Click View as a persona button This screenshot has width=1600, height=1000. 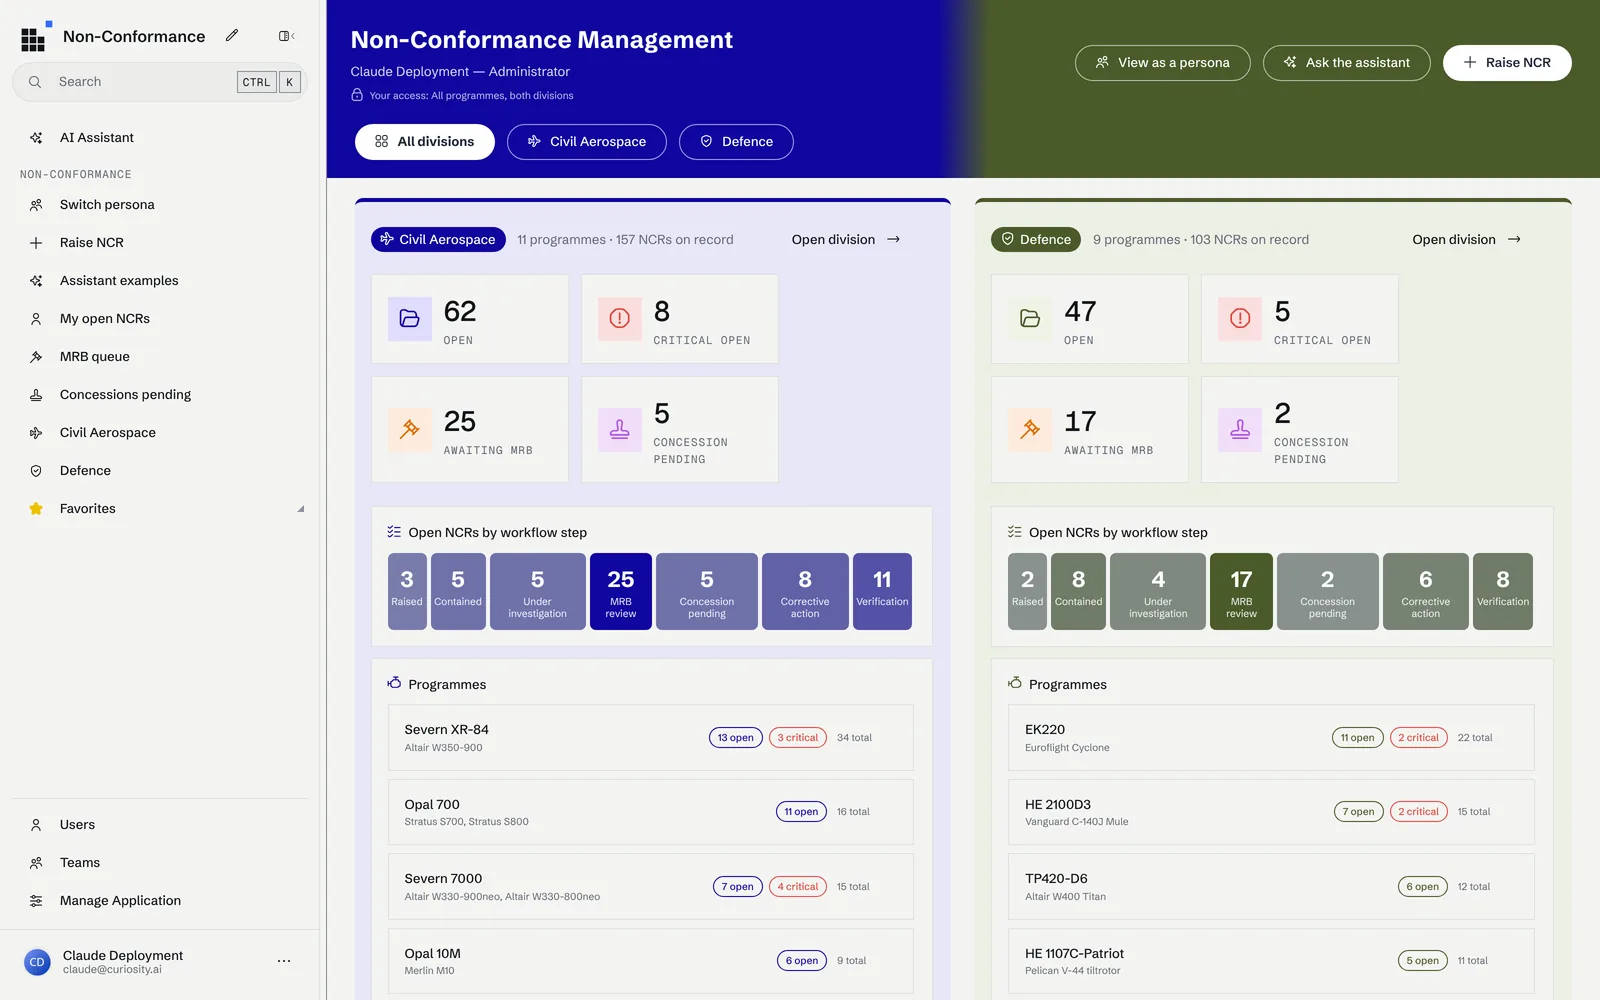click(x=1162, y=63)
